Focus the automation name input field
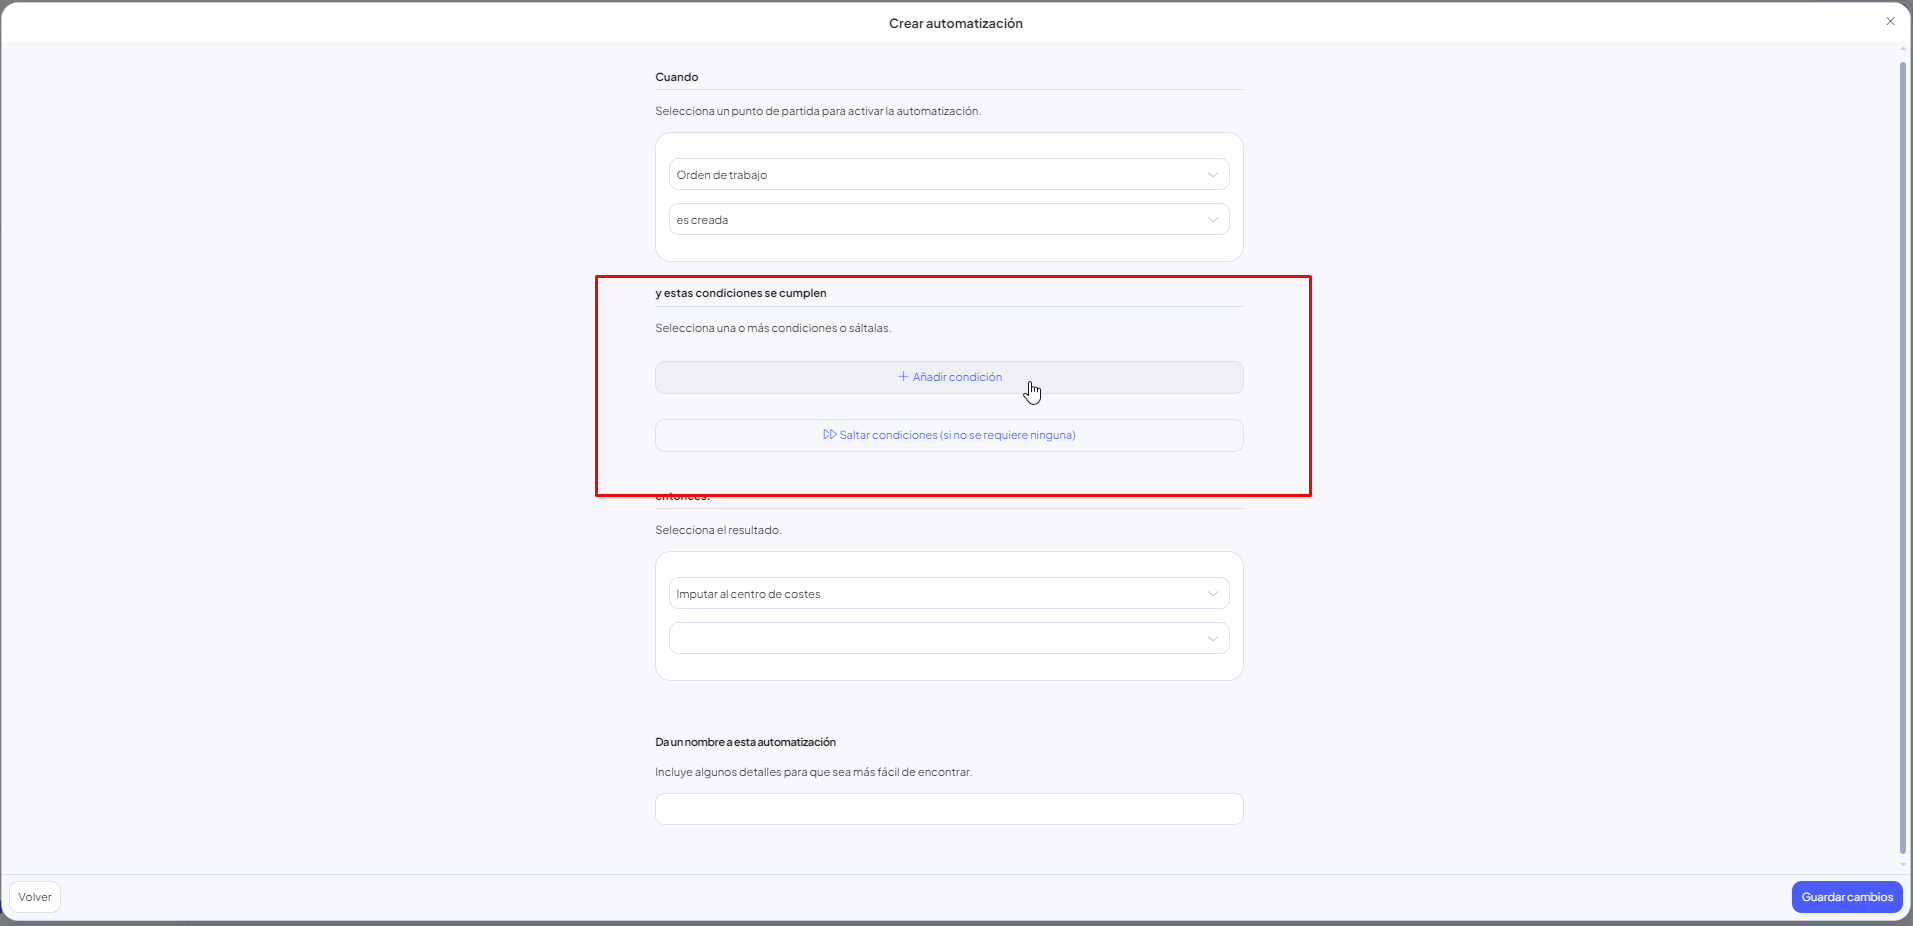The height and width of the screenshot is (926, 1913). click(949, 809)
